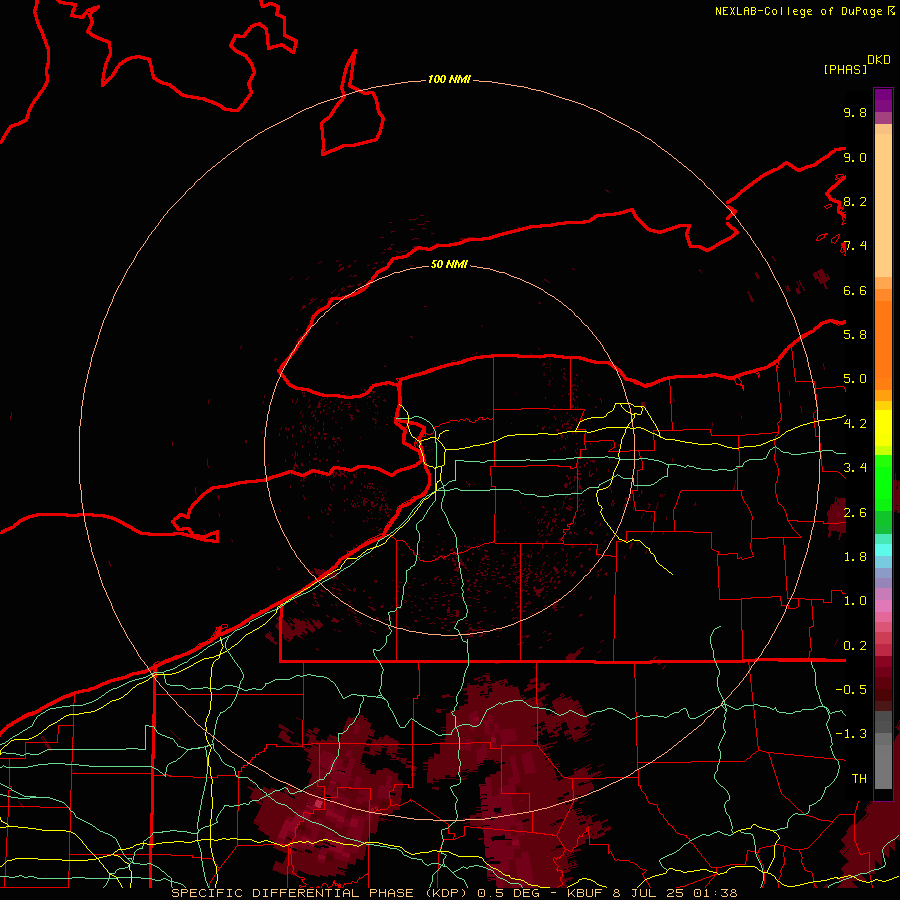Click the [PHAS] units label
Viewport: 900px width, 900px height.
click(x=845, y=70)
